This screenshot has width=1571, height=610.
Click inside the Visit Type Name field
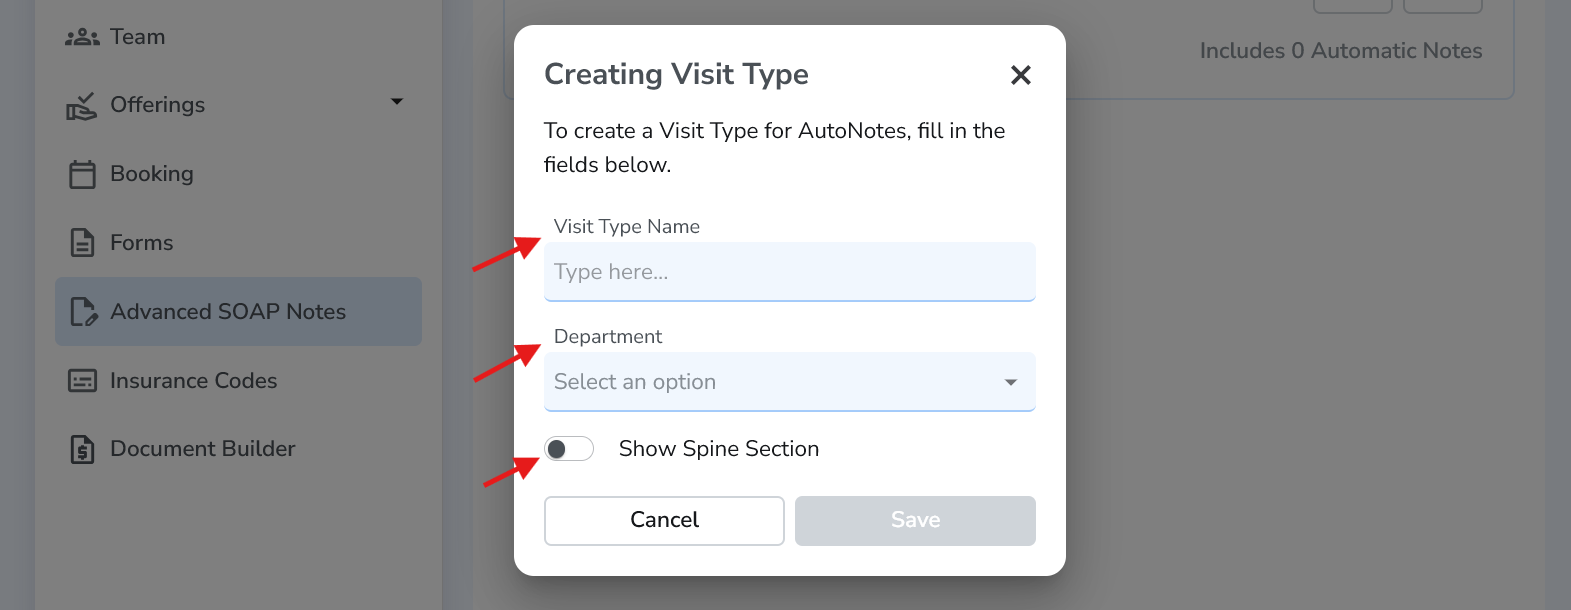[x=789, y=271]
